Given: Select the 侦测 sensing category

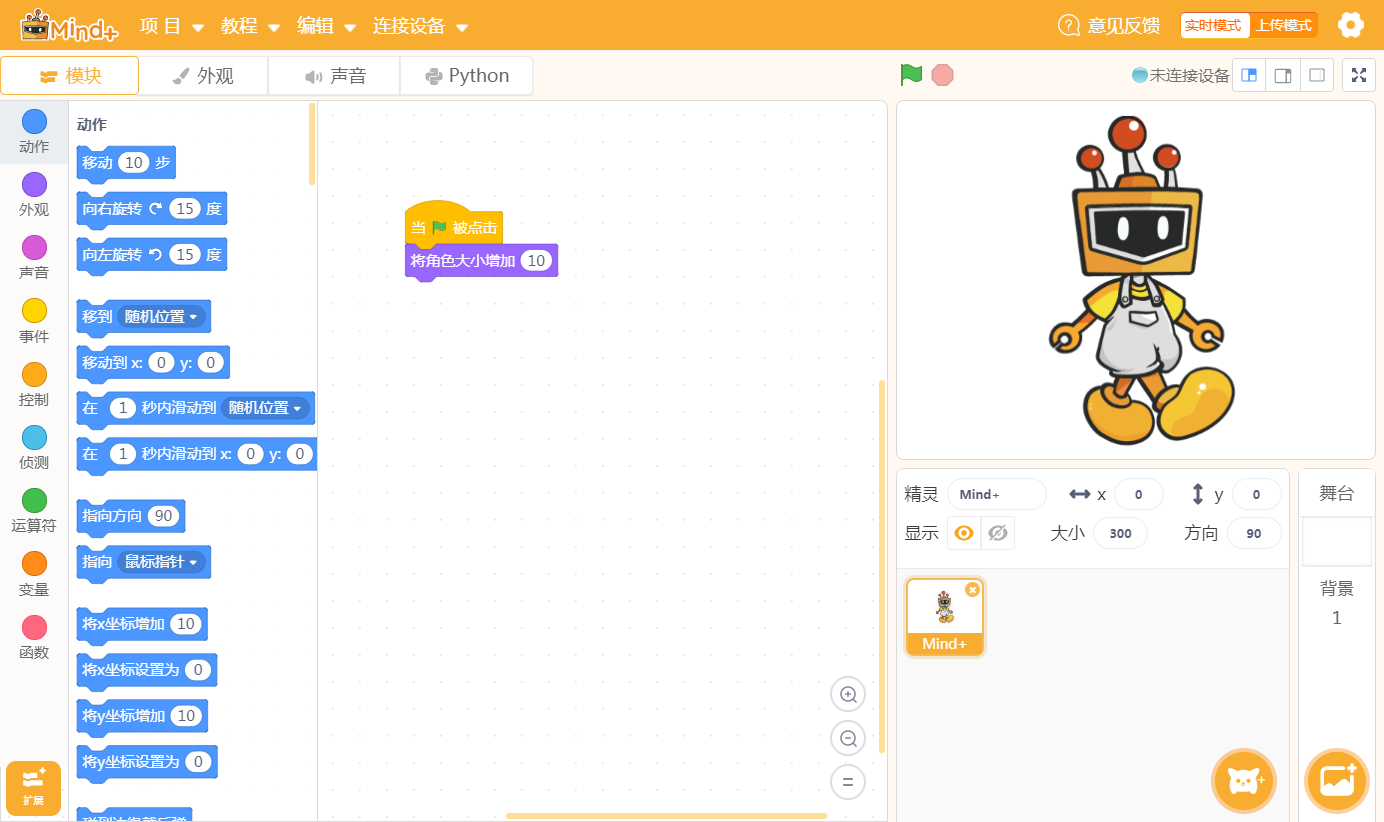Looking at the screenshot, I should [x=34, y=448].
